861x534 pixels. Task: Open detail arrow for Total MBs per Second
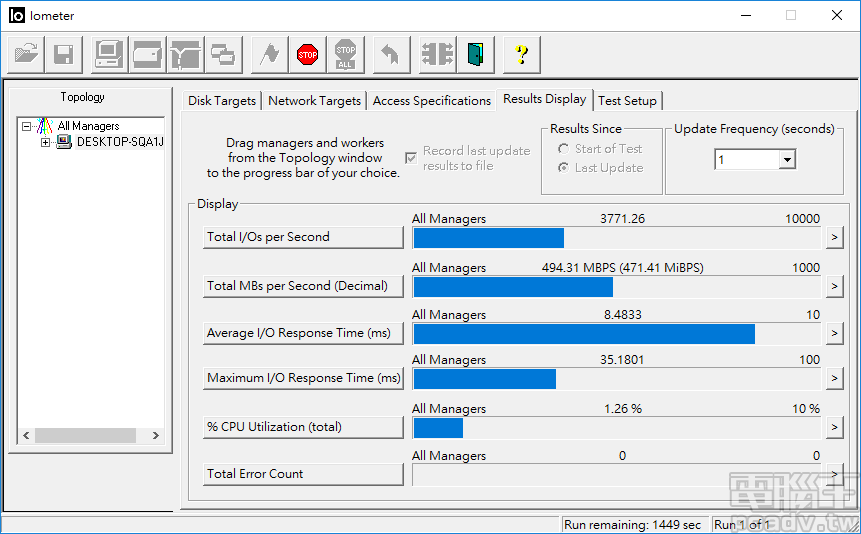(x=835, y=286)
